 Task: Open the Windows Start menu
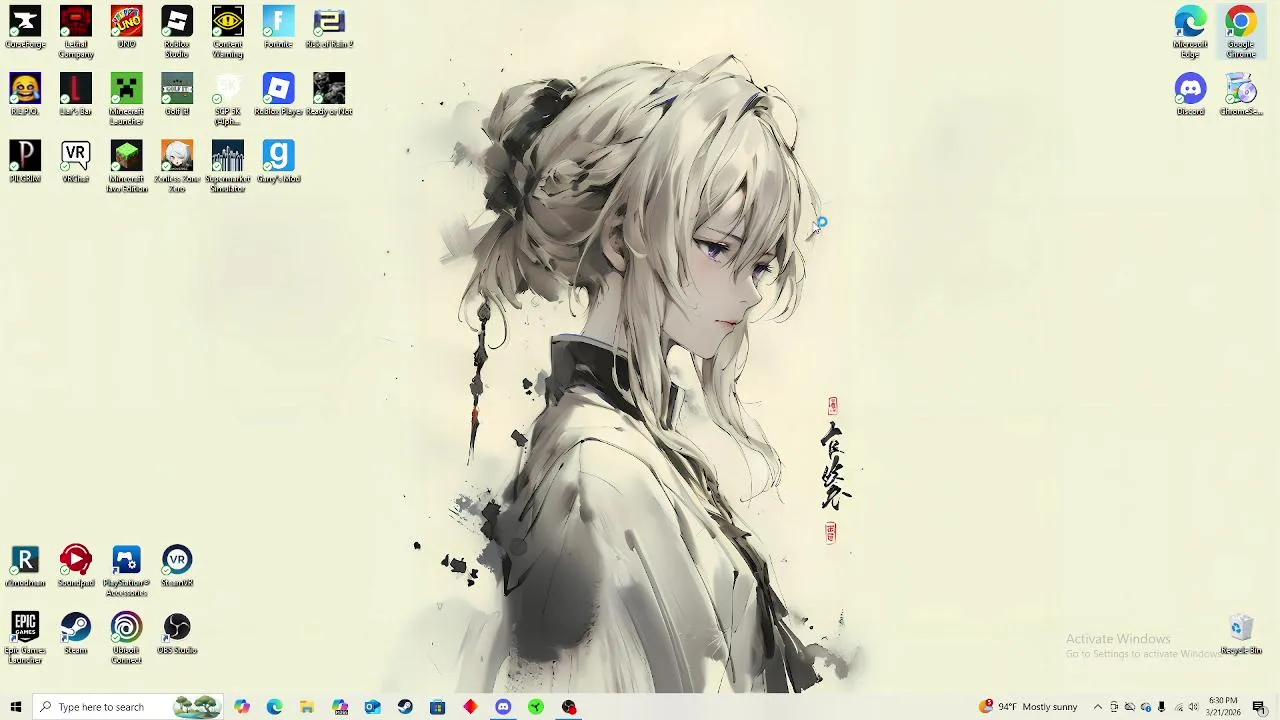[15, 707]
